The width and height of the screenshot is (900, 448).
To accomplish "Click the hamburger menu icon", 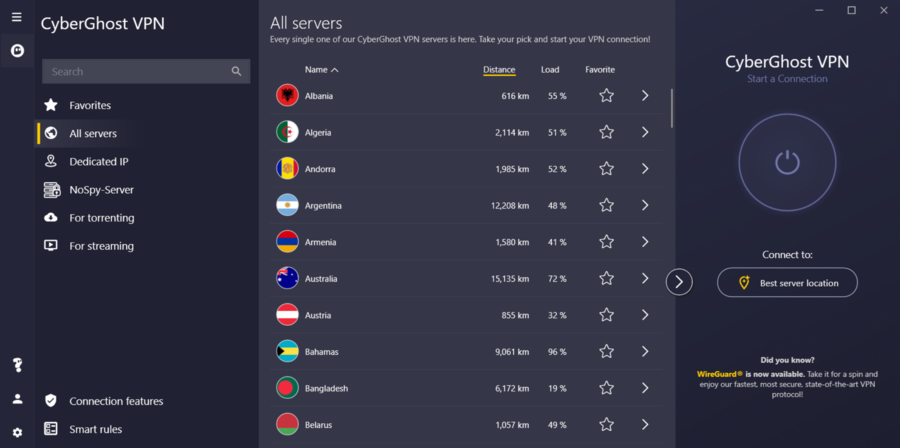I will click(x=16, y=17).
